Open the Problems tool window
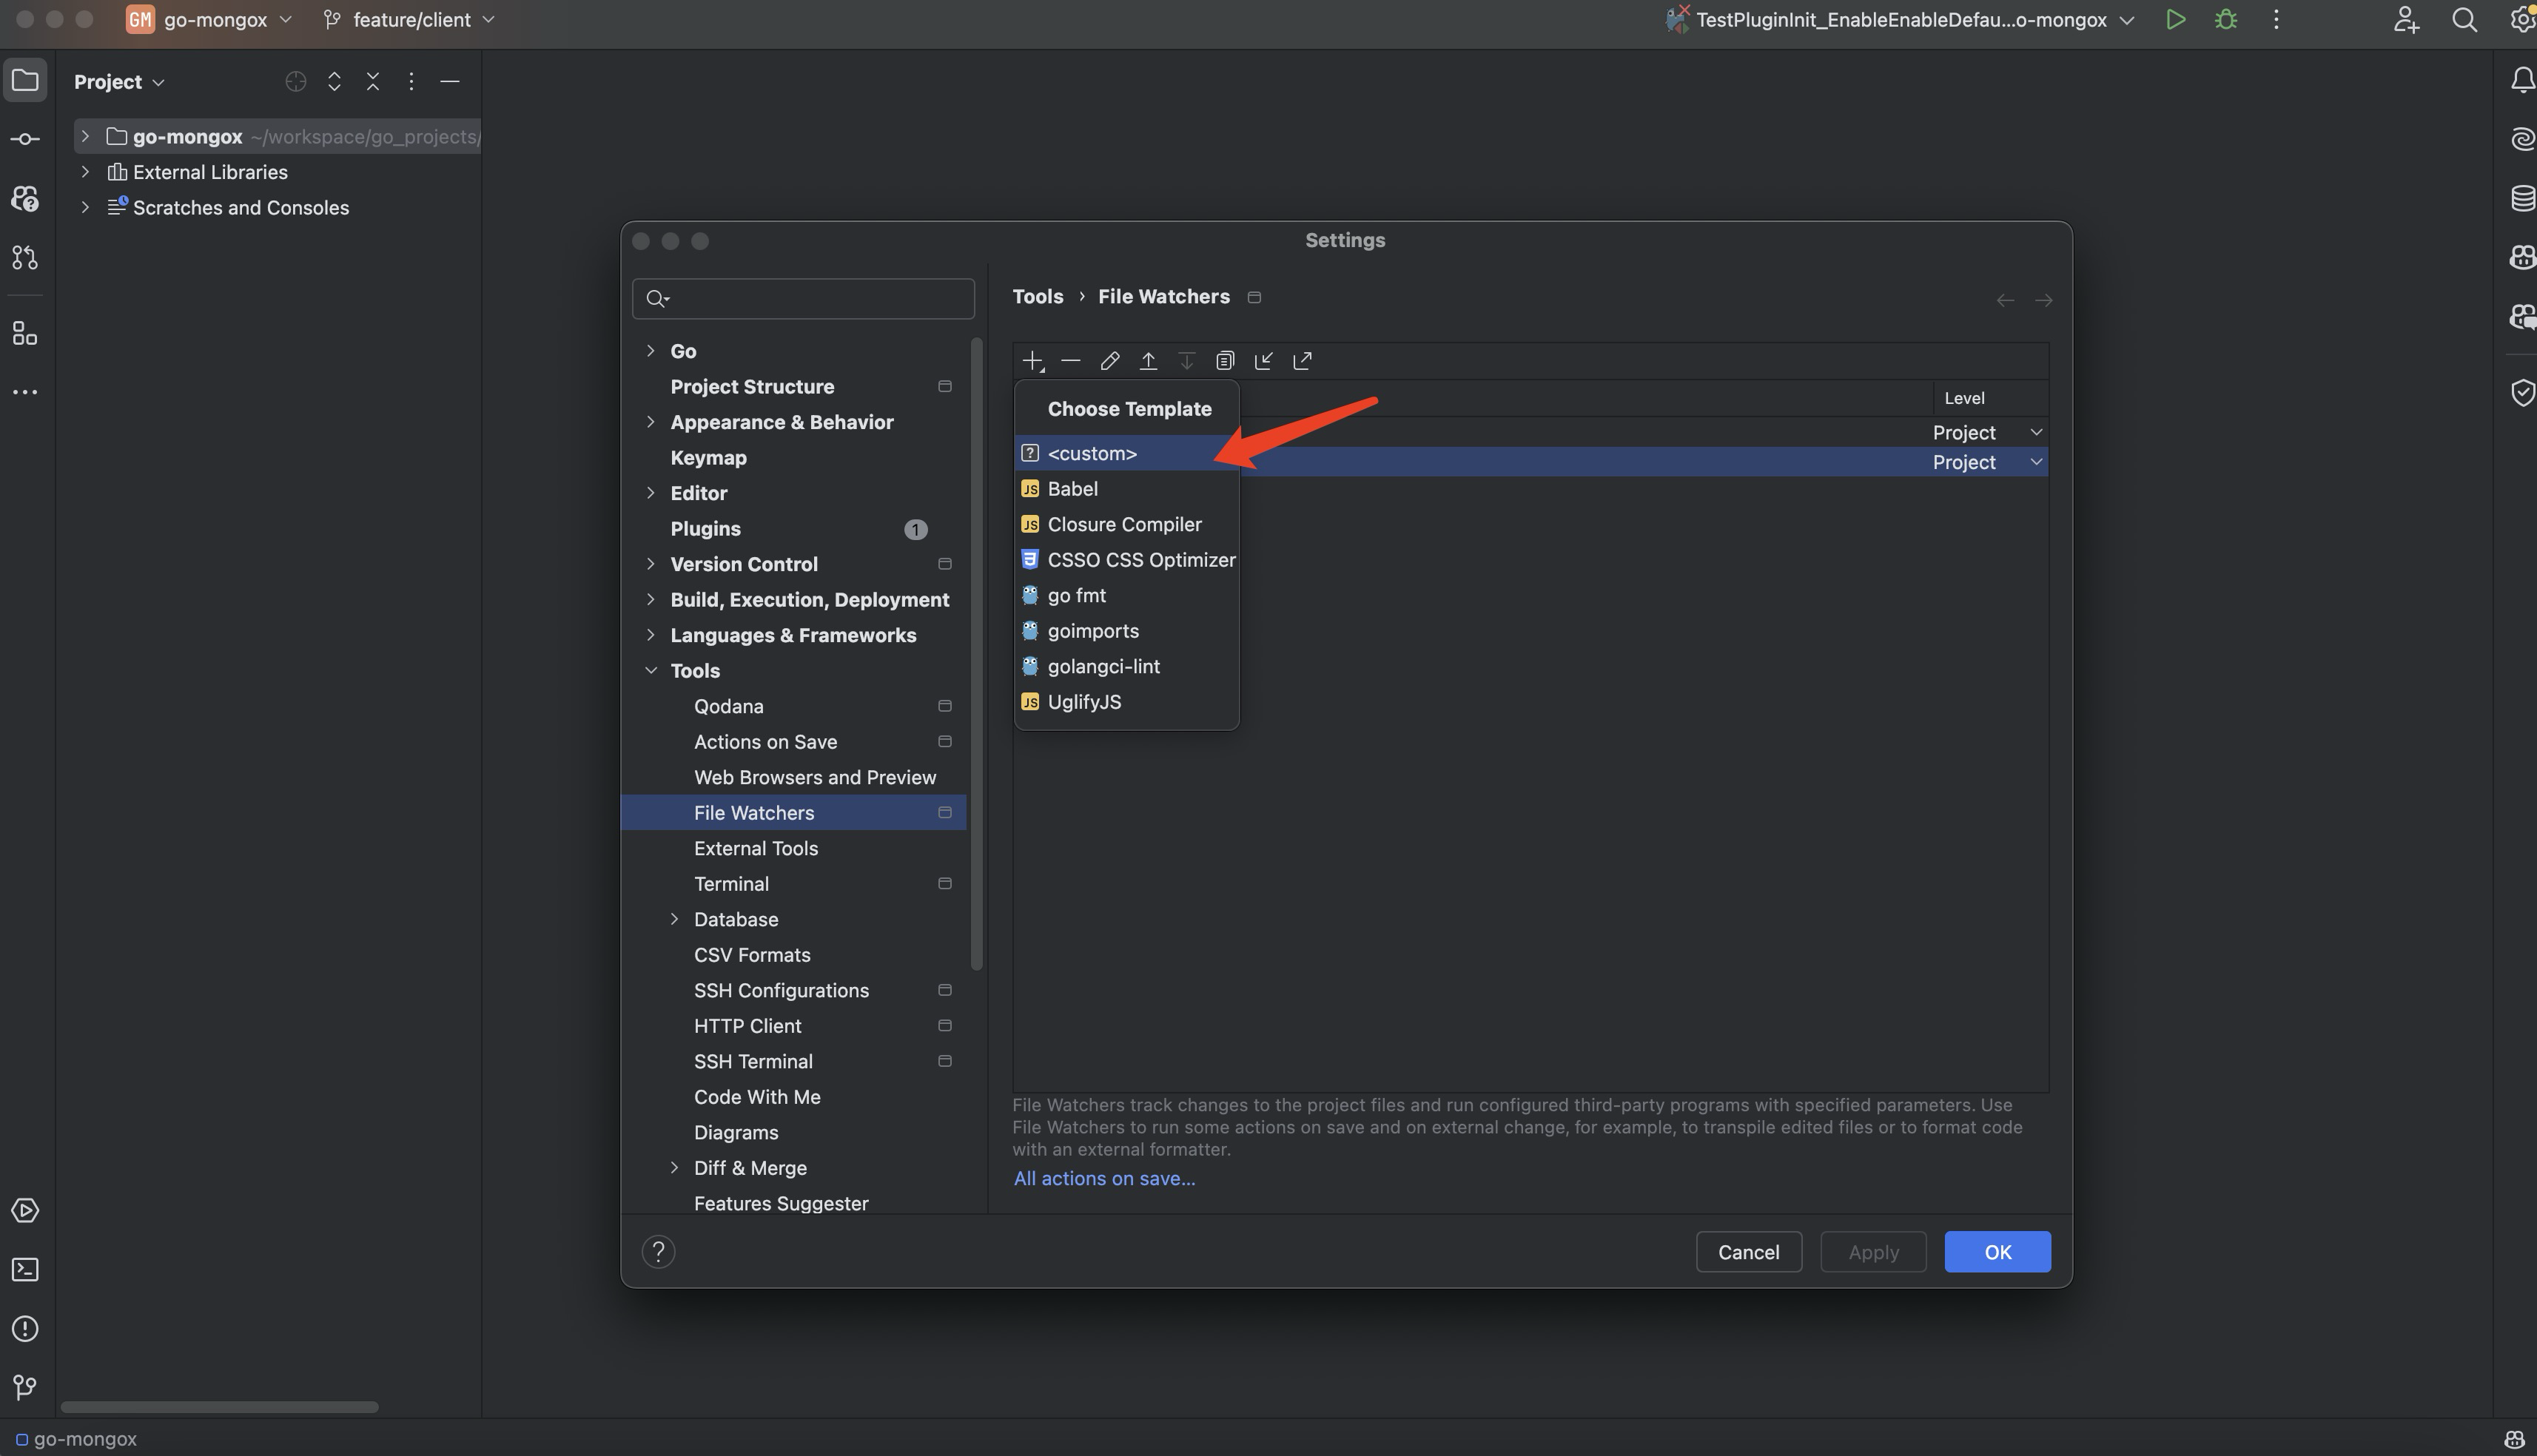 [25, 1328]
